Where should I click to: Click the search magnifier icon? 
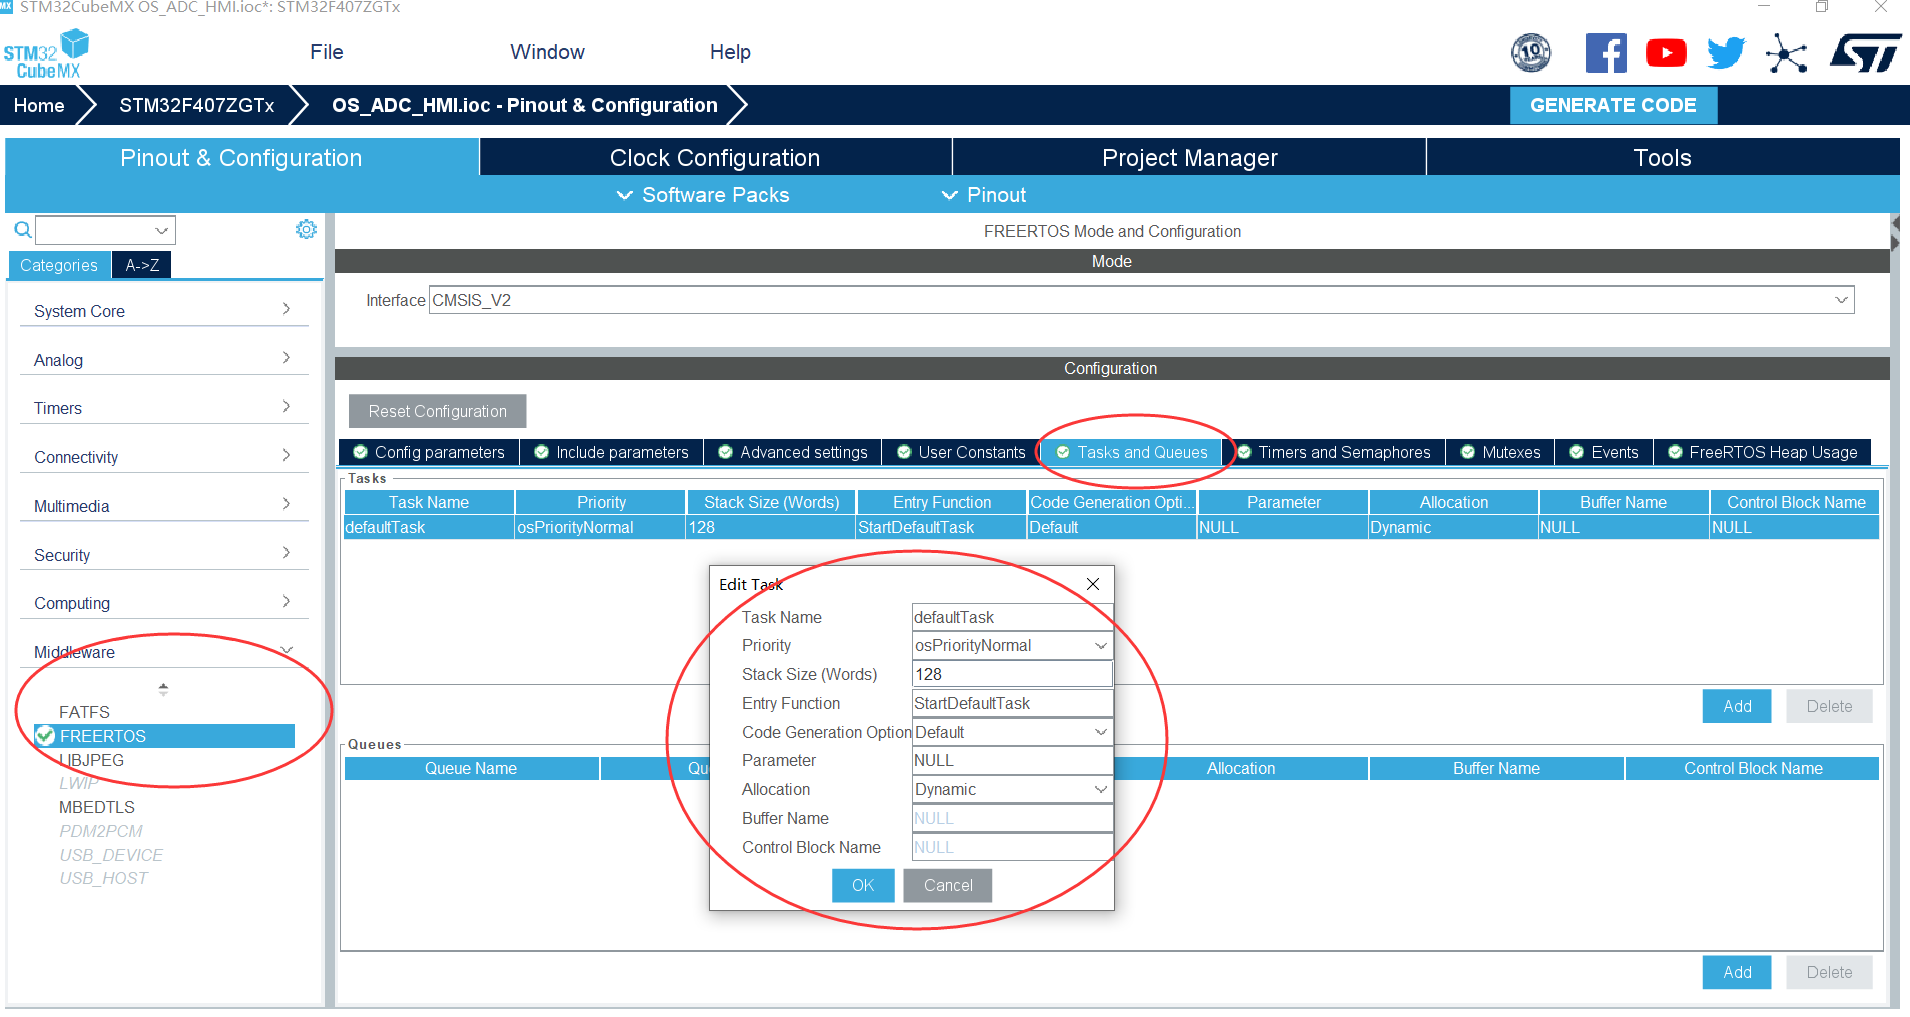coord(22,230)
